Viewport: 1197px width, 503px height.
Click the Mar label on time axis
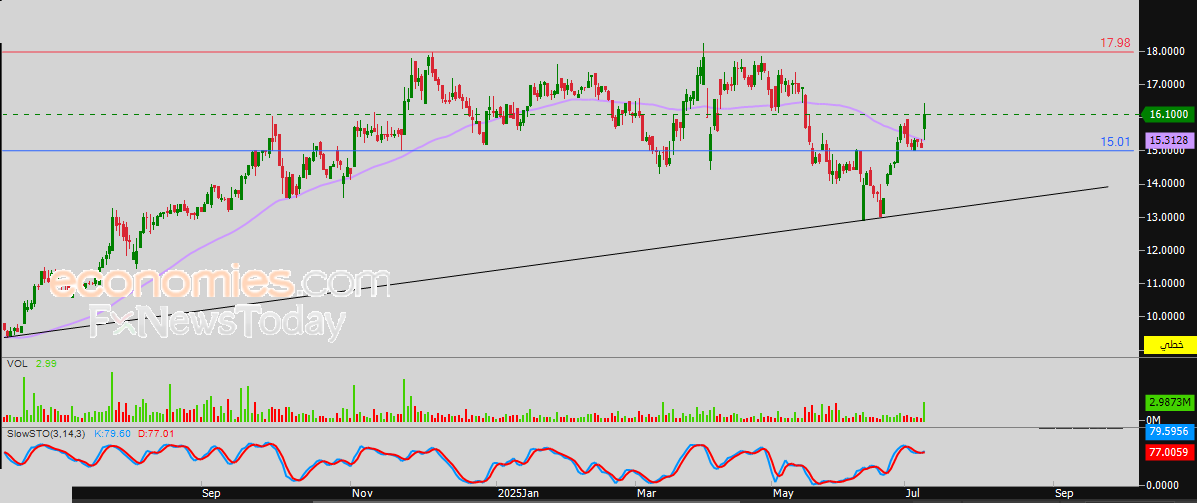click(646, 495)
